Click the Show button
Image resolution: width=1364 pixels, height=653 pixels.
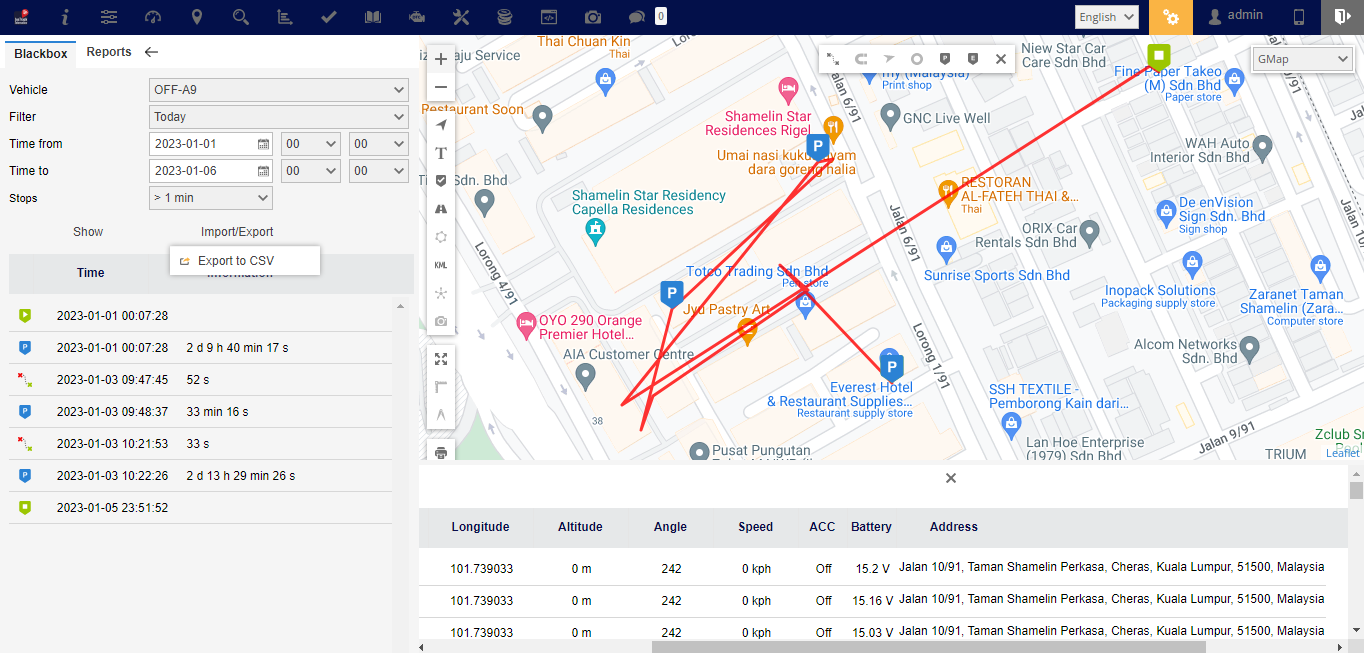[88, 232]
